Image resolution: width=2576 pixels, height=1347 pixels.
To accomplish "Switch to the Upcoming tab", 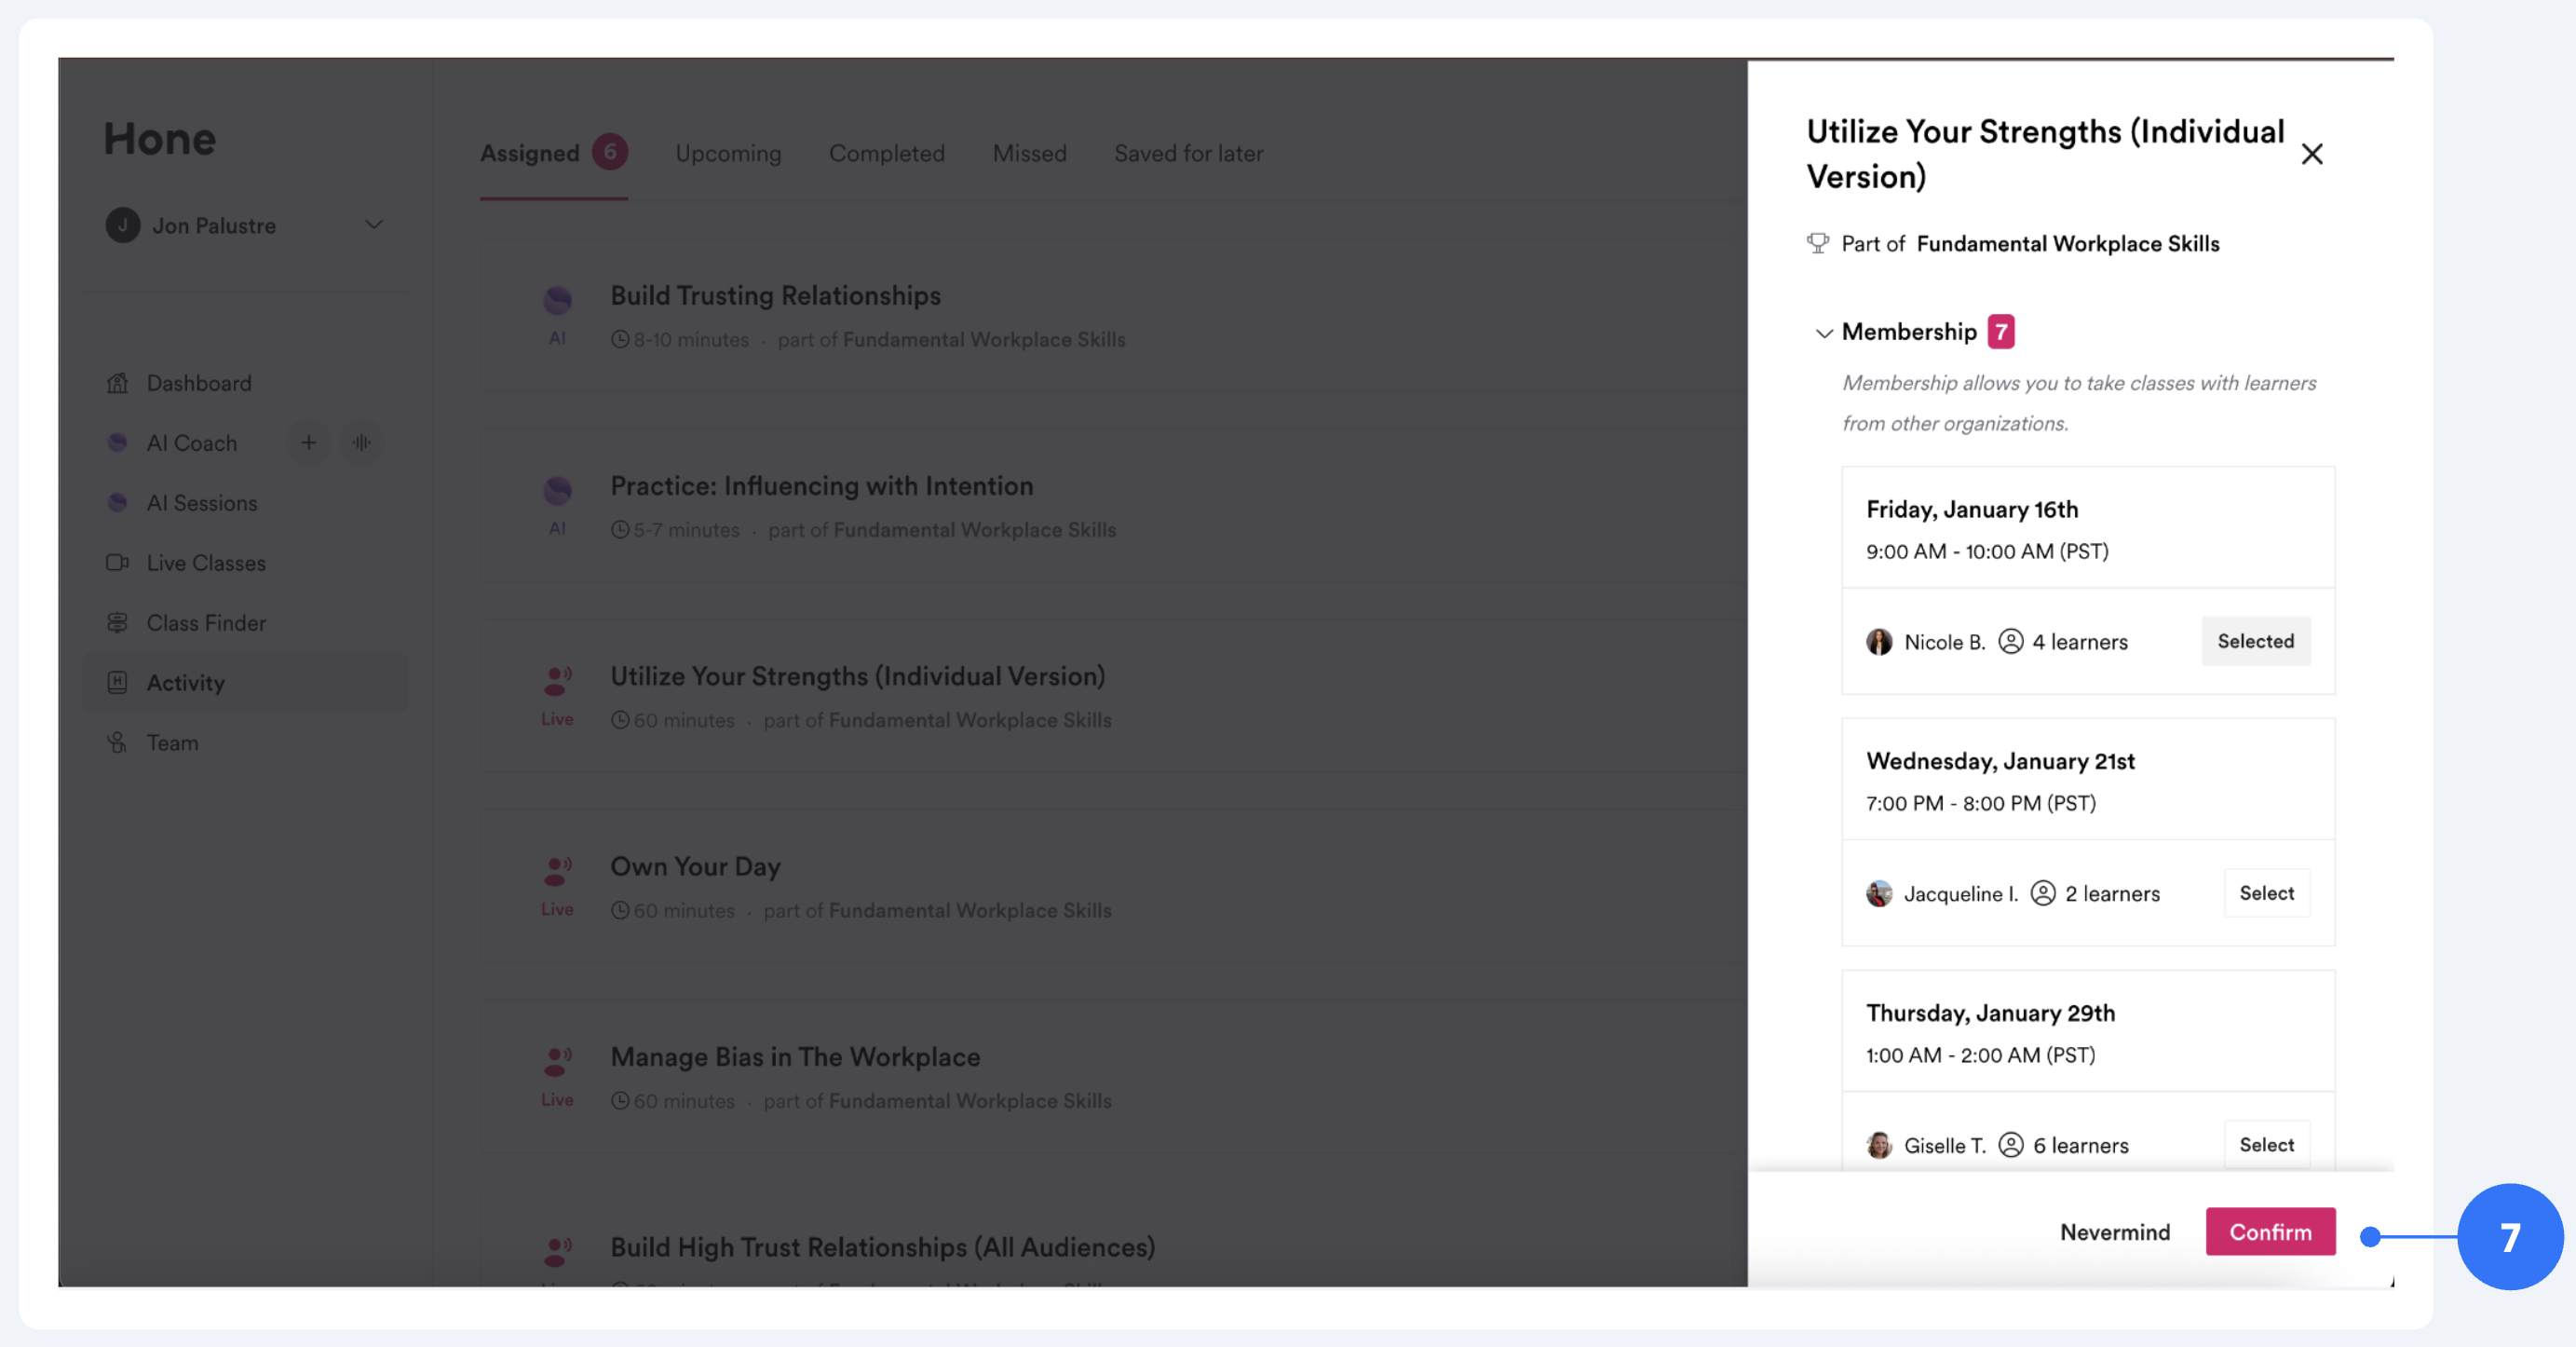I will point(728,153).
